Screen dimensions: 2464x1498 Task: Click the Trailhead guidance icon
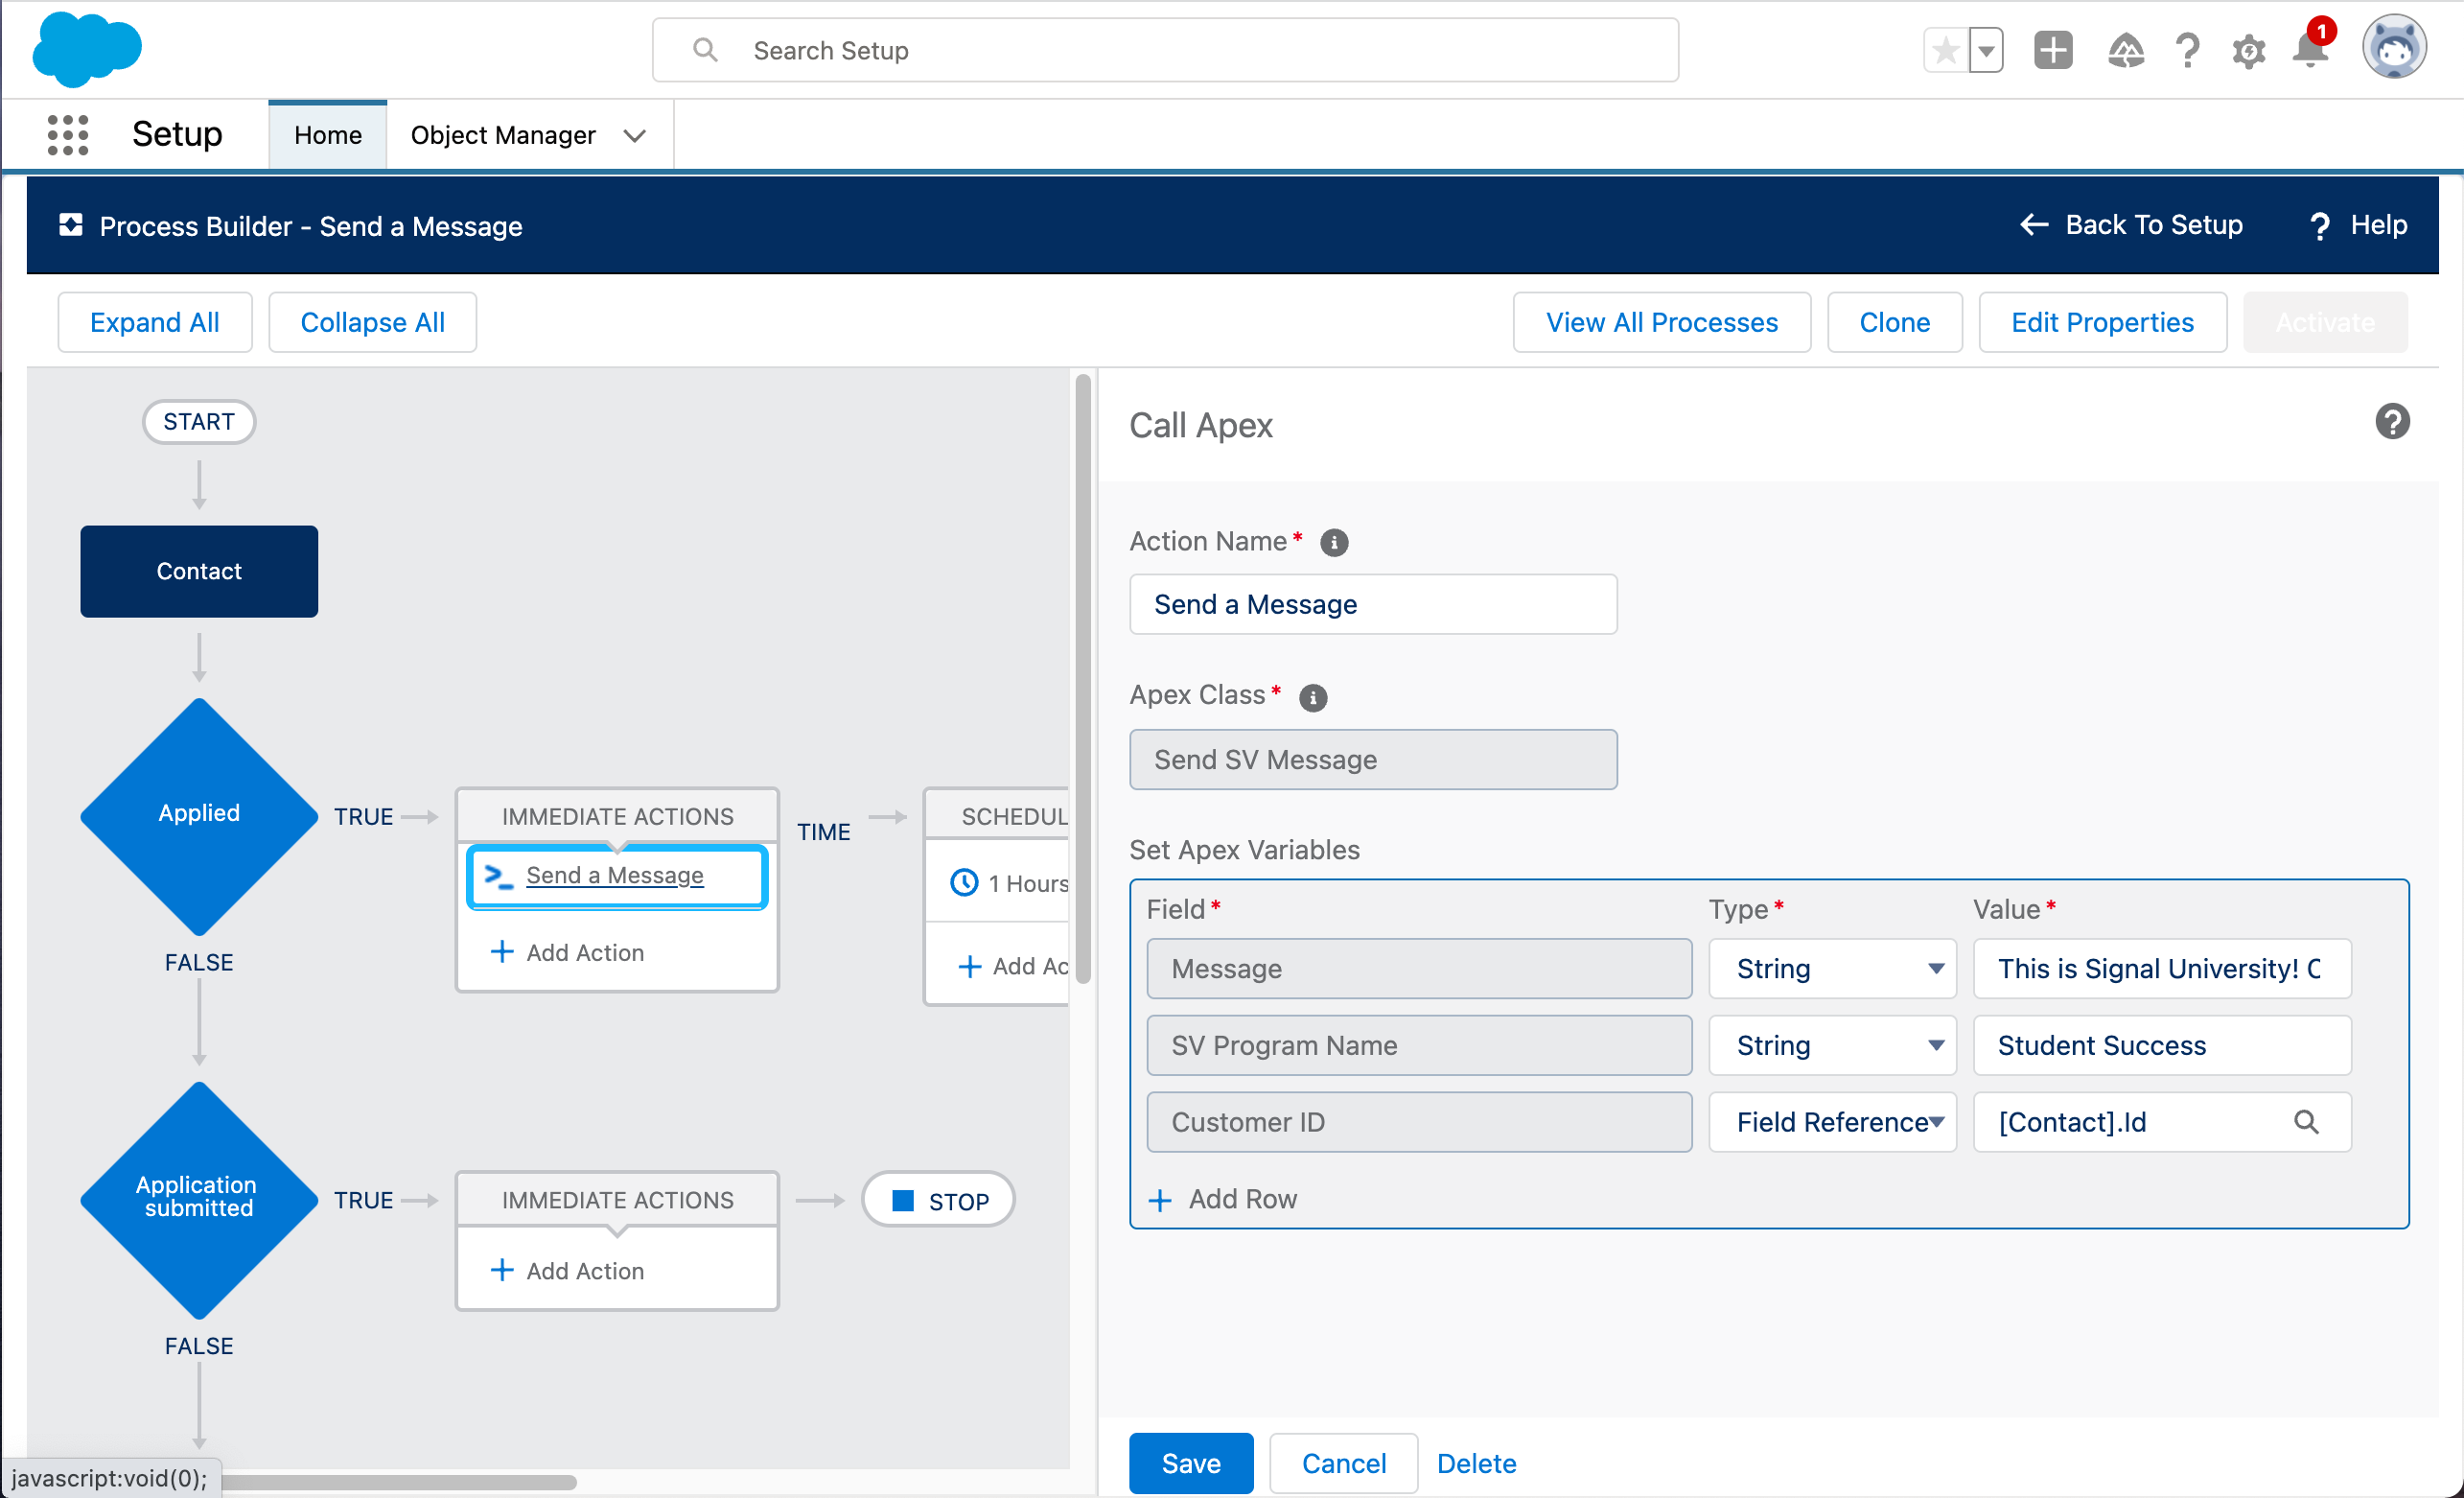[x=2126, y=50]
